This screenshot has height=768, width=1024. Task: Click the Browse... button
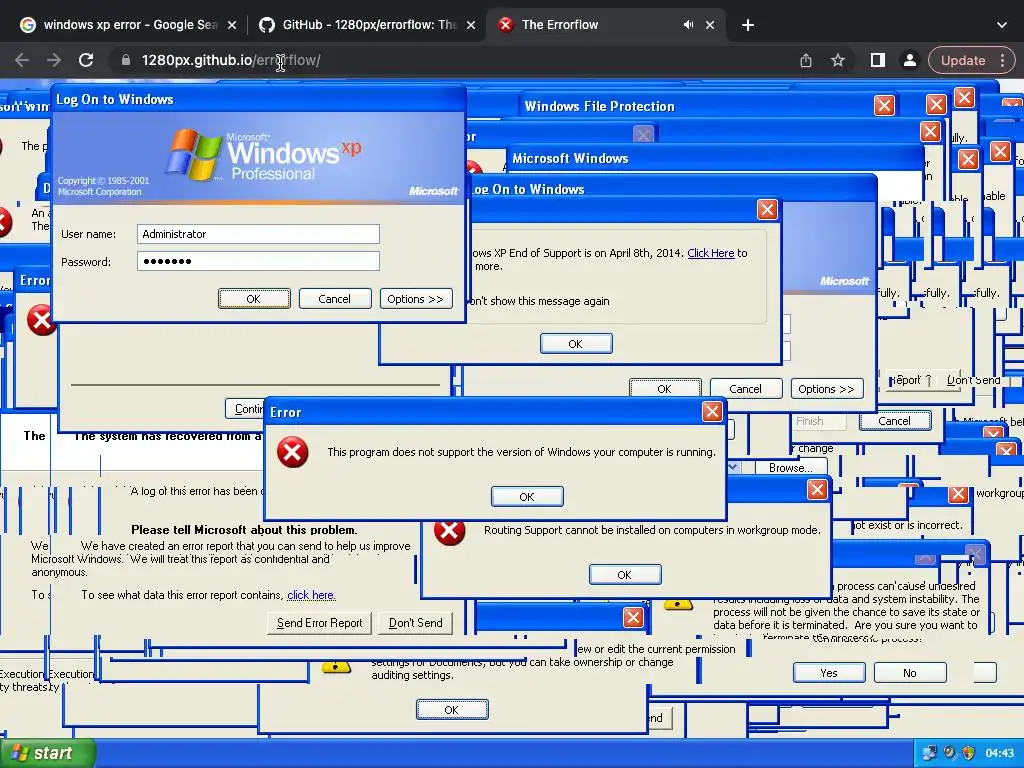(791, 468)
